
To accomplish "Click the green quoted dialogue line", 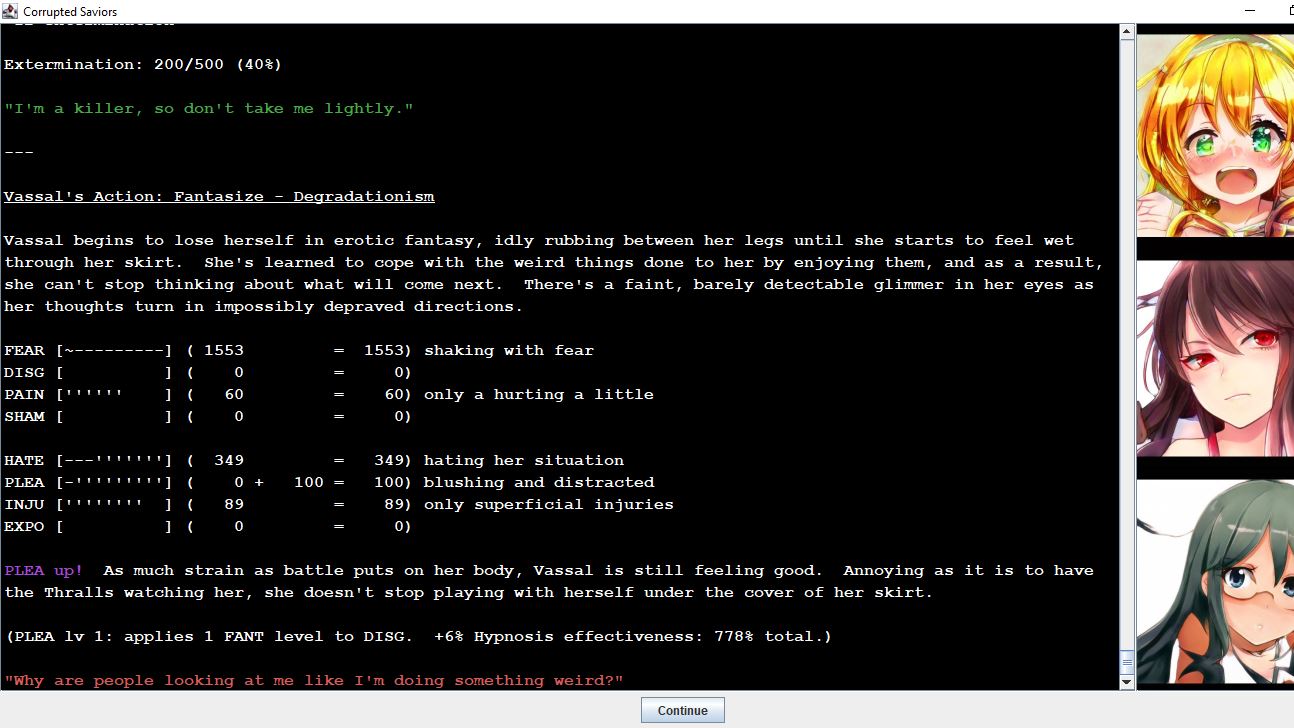I will pyautogui.click(x=208, y=109).
